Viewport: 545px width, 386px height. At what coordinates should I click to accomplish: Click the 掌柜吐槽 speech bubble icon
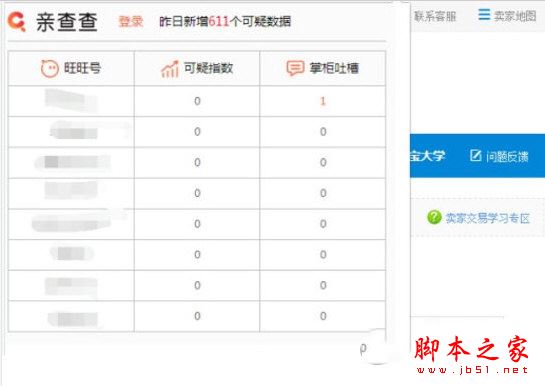click(x=295, y=68)
